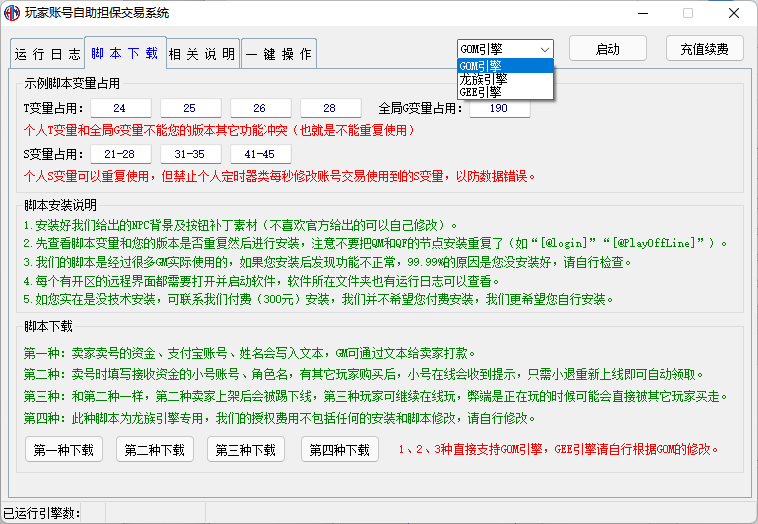Download script via 第一种下载 button
The height and width of the screenshot is (524, 758).
click(x=64, y=450)
